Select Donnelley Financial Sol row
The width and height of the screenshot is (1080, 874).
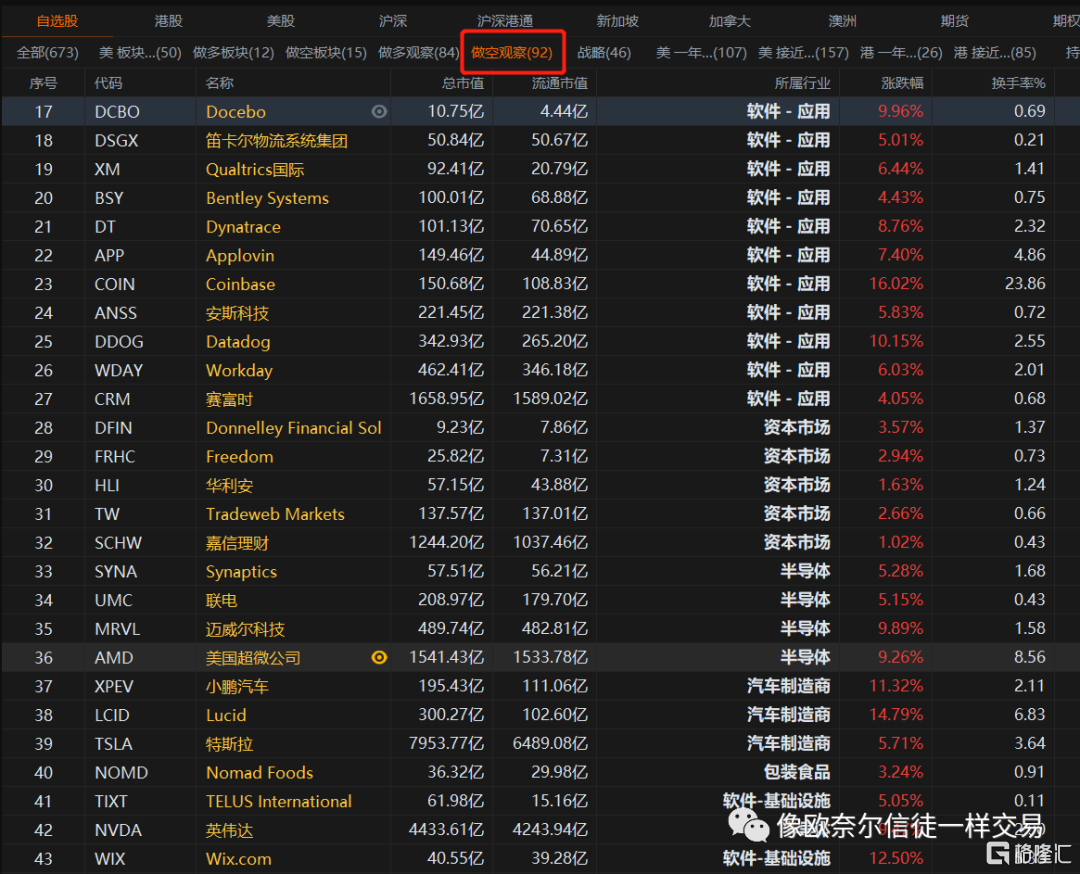point(293,428)
